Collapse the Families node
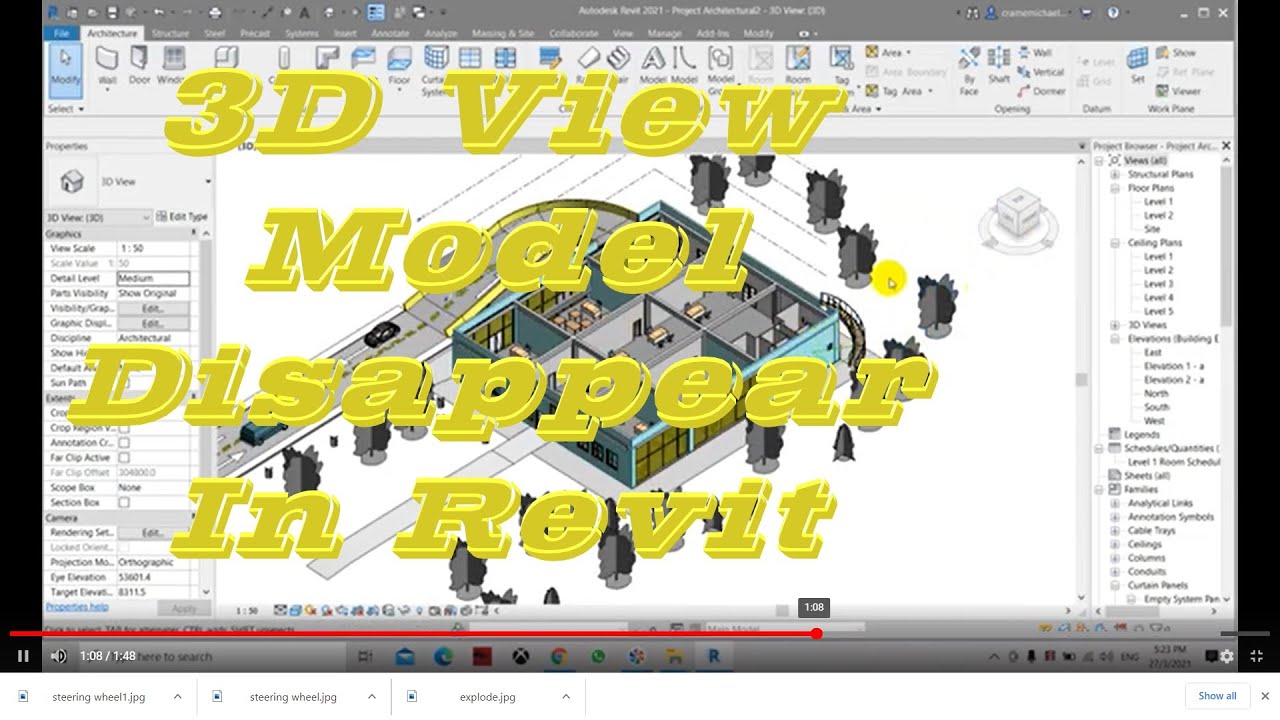Viewport: 1280px width, 720px height. coord(1099,490)
